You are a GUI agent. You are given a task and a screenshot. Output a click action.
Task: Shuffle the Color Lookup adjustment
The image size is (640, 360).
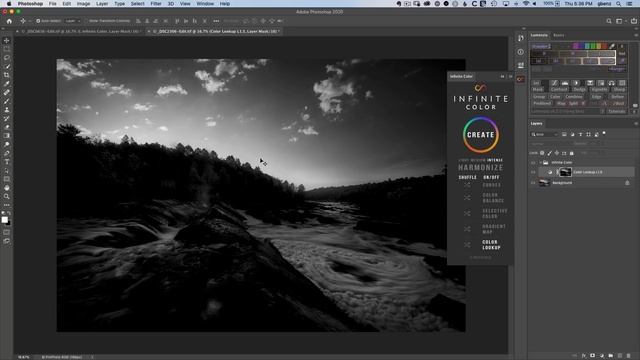click(x=467, y=244)
